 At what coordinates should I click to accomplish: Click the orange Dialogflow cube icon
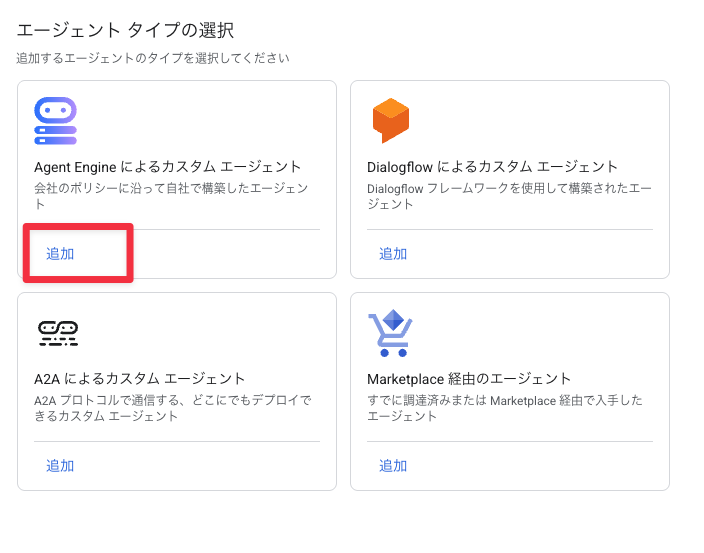[x=391, y=121]
